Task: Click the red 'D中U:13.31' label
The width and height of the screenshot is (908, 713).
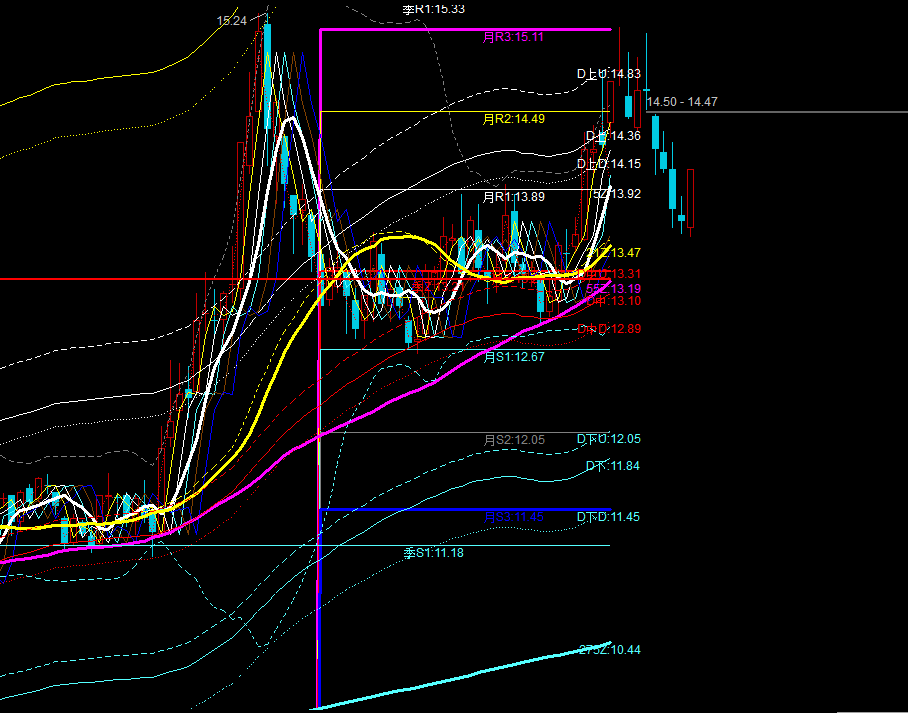Action: pyautogui.click(x=609, y=274)
